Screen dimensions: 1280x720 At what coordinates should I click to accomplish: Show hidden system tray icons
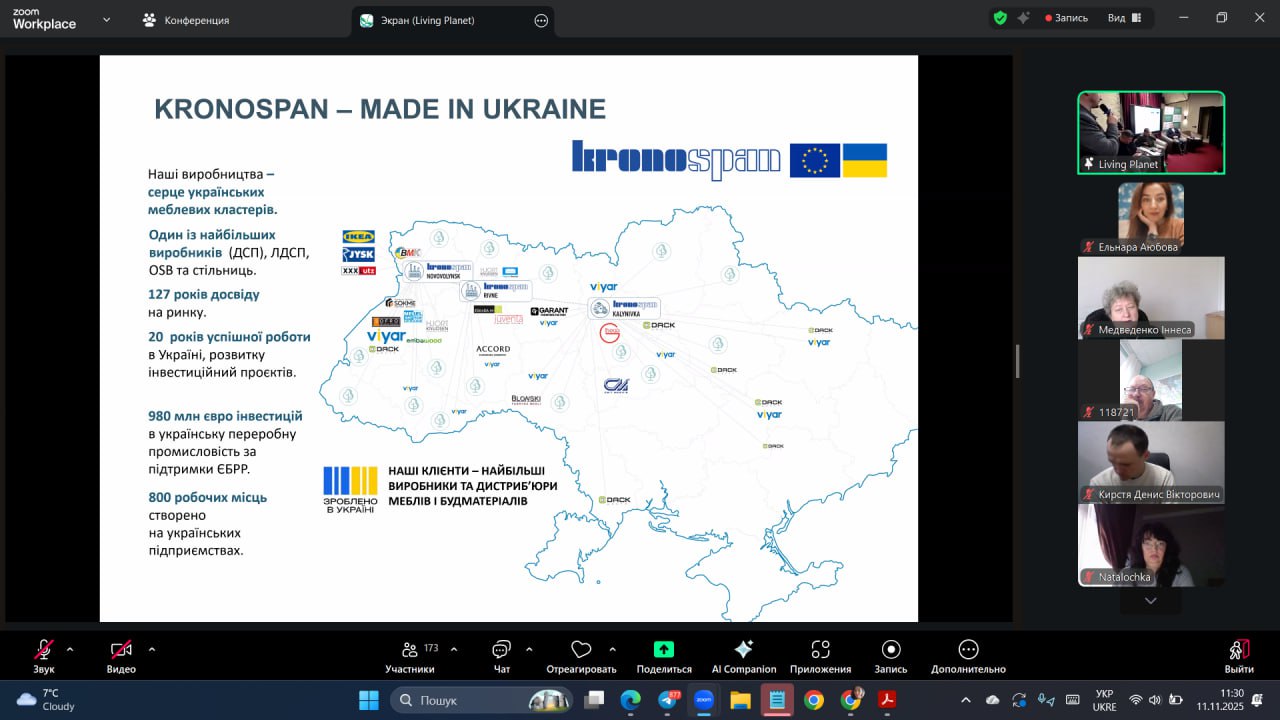tap(965, 700)
